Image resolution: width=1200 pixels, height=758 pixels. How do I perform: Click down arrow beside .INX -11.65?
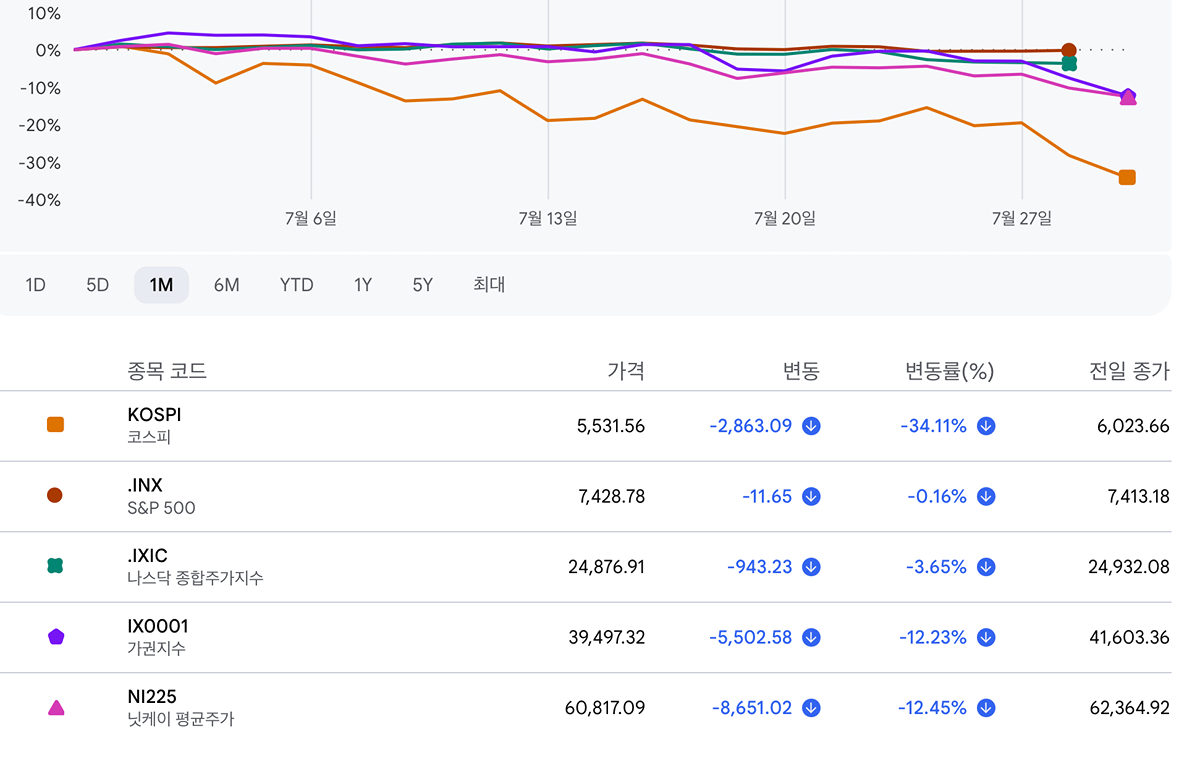[811, 496]
